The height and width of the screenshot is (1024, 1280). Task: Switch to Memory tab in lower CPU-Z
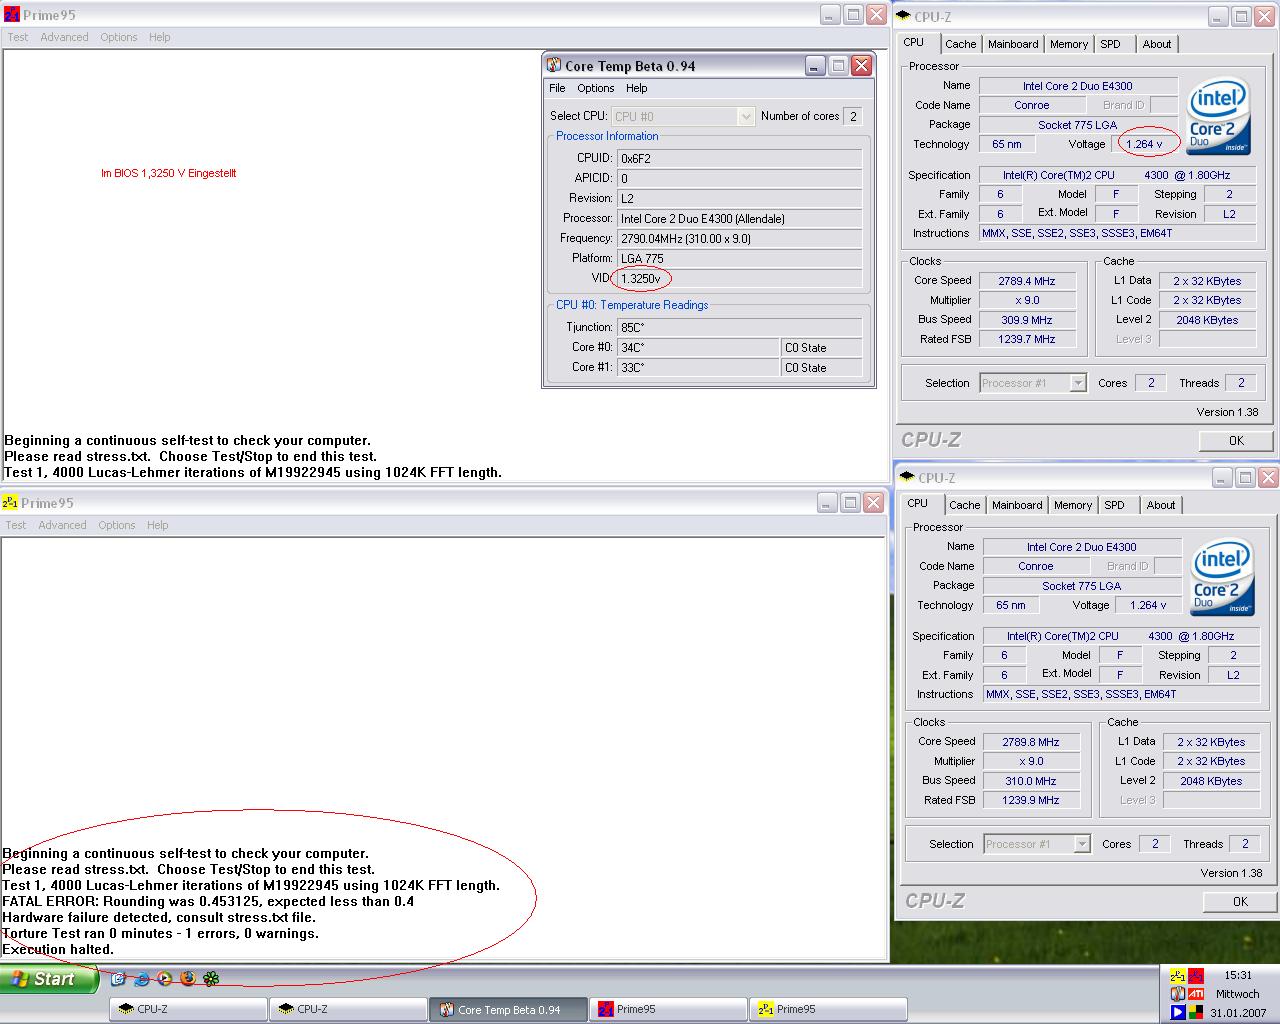[x=1073, y=505]
